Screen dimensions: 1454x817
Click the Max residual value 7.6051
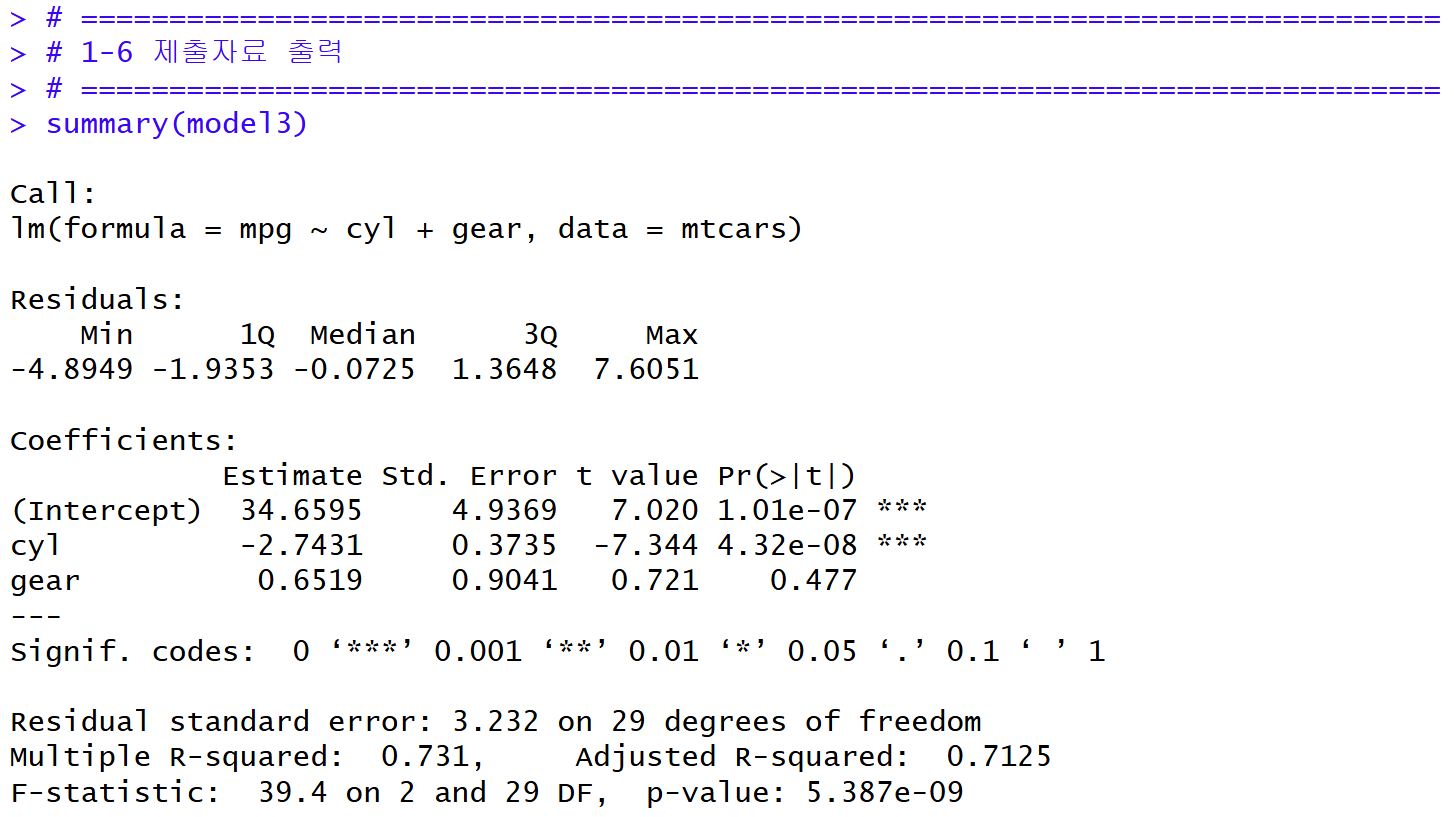[x=645, y=369]
